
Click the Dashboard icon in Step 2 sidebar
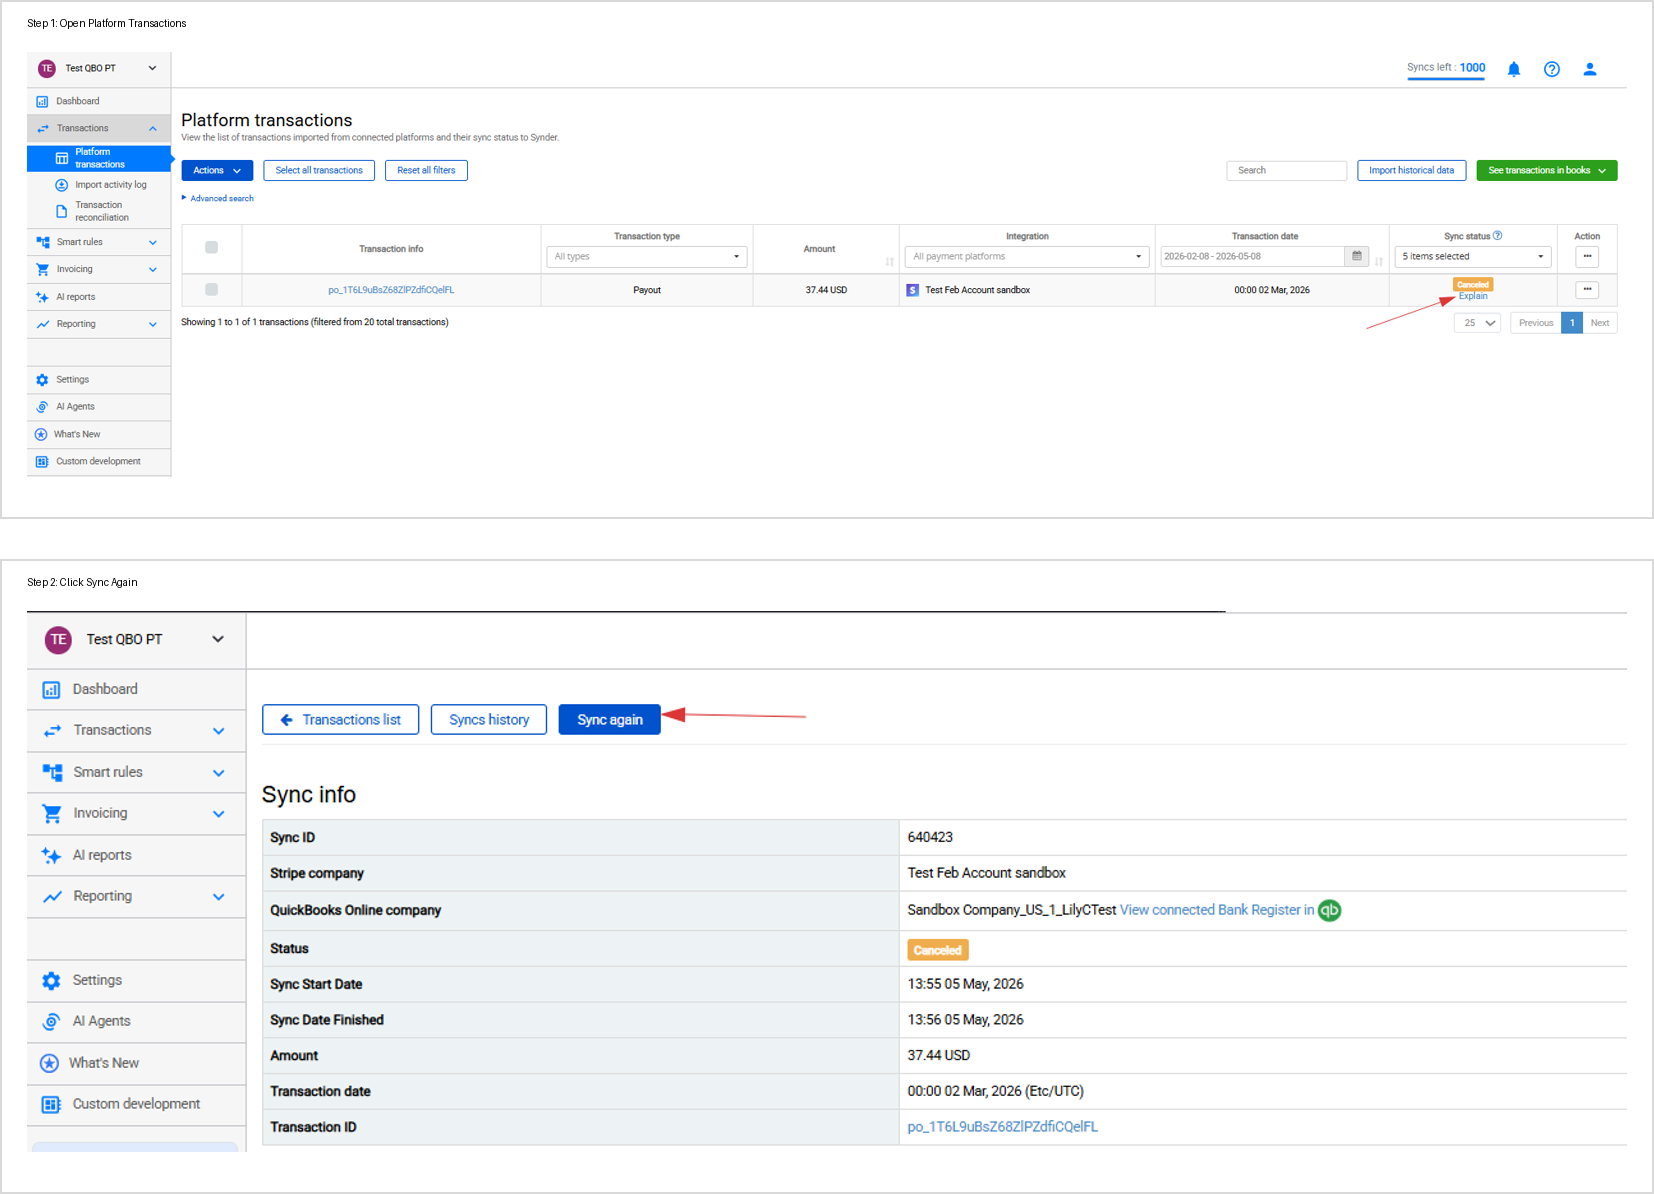click(x=51, y=690)
